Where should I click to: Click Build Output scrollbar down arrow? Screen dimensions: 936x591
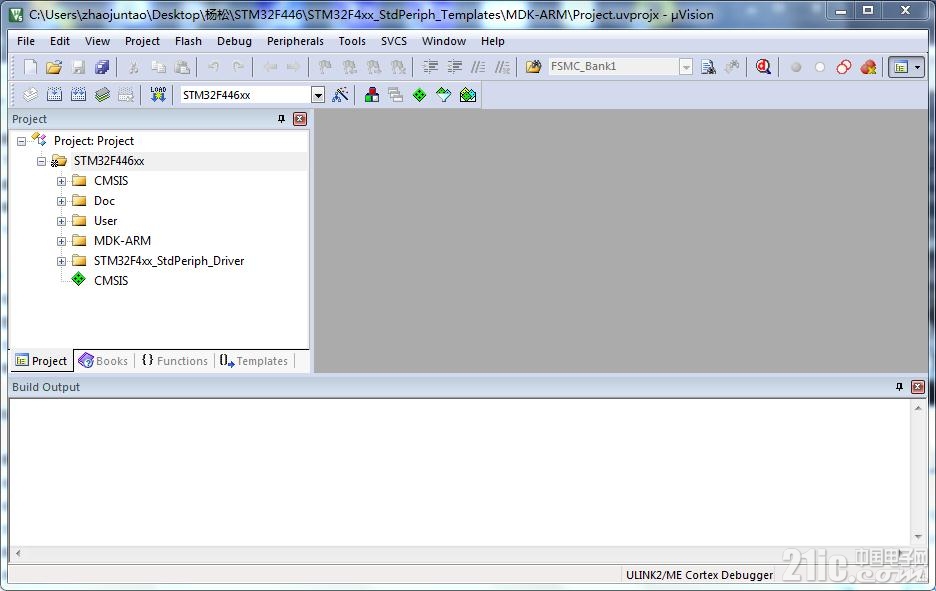click(918, 537)
